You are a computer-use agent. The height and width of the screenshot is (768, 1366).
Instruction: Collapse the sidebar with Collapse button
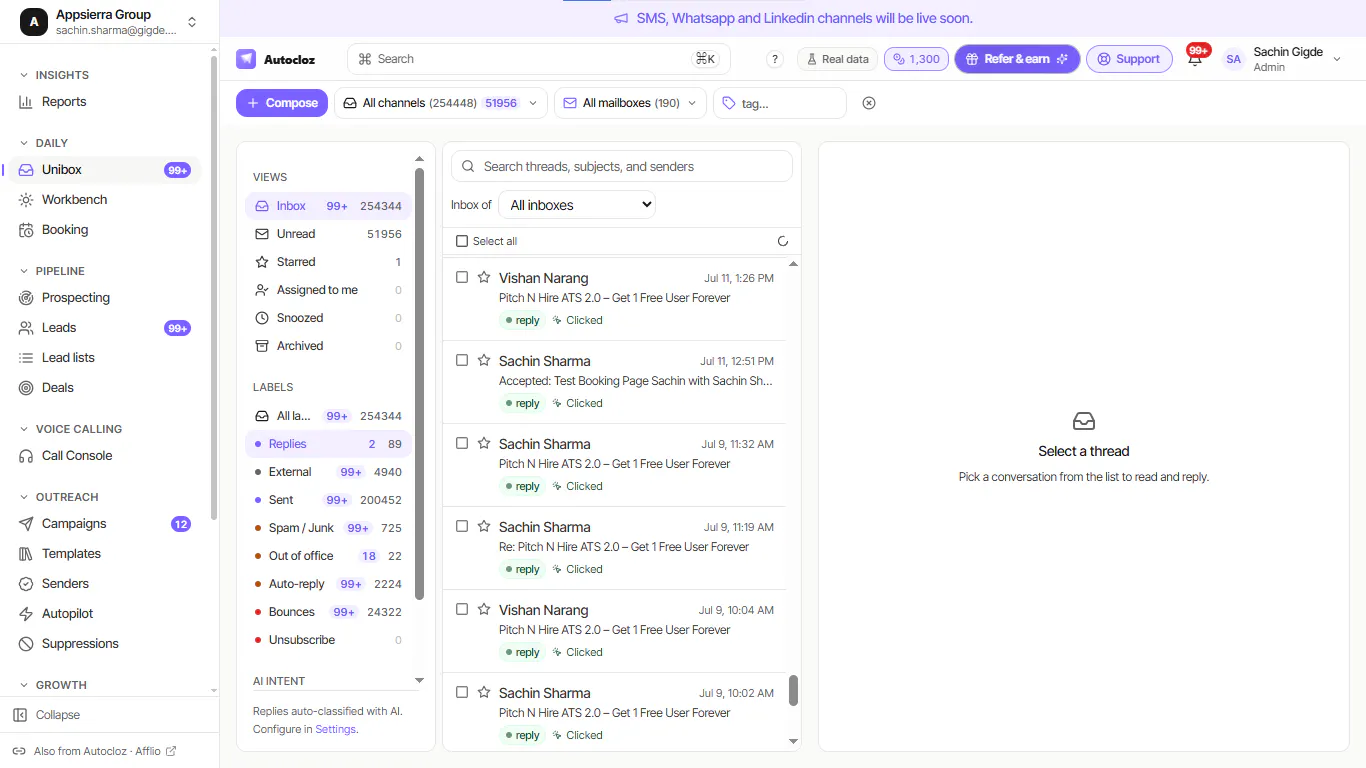pos(47,715)
